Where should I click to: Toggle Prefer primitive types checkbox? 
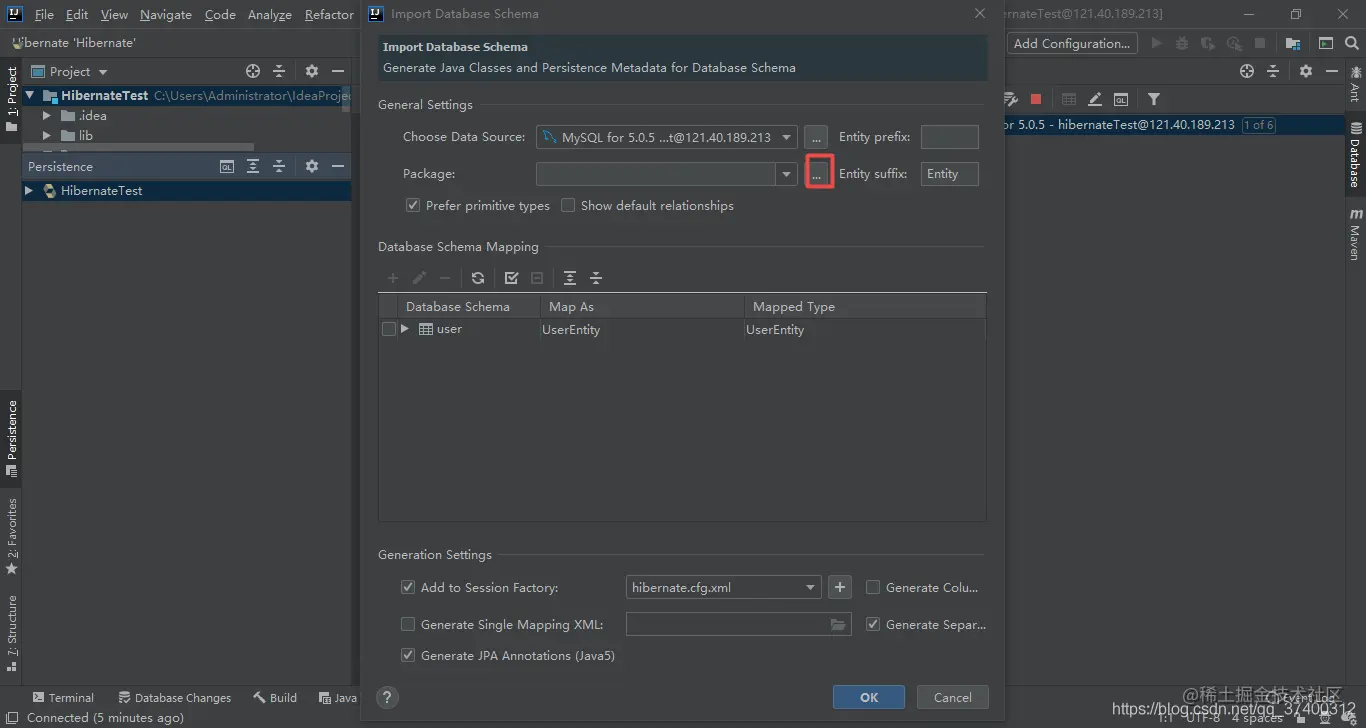click(x=412, y=205)
